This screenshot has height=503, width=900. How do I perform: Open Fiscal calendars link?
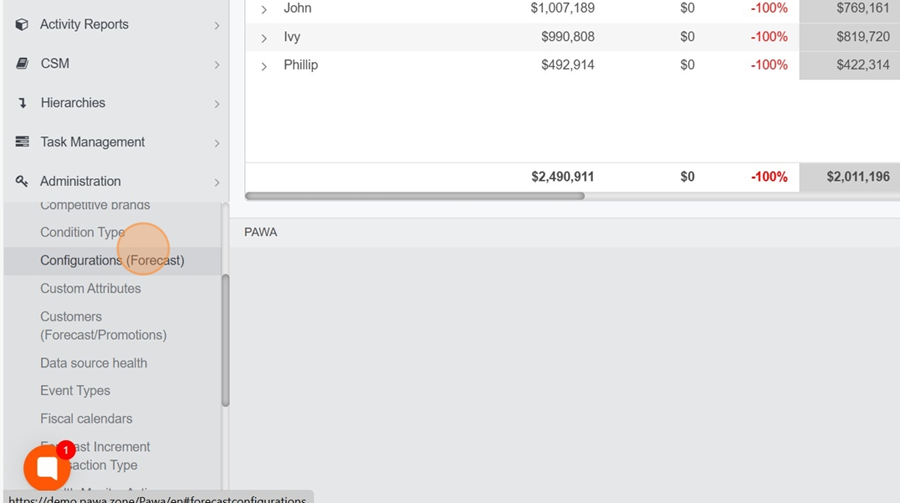86,419
